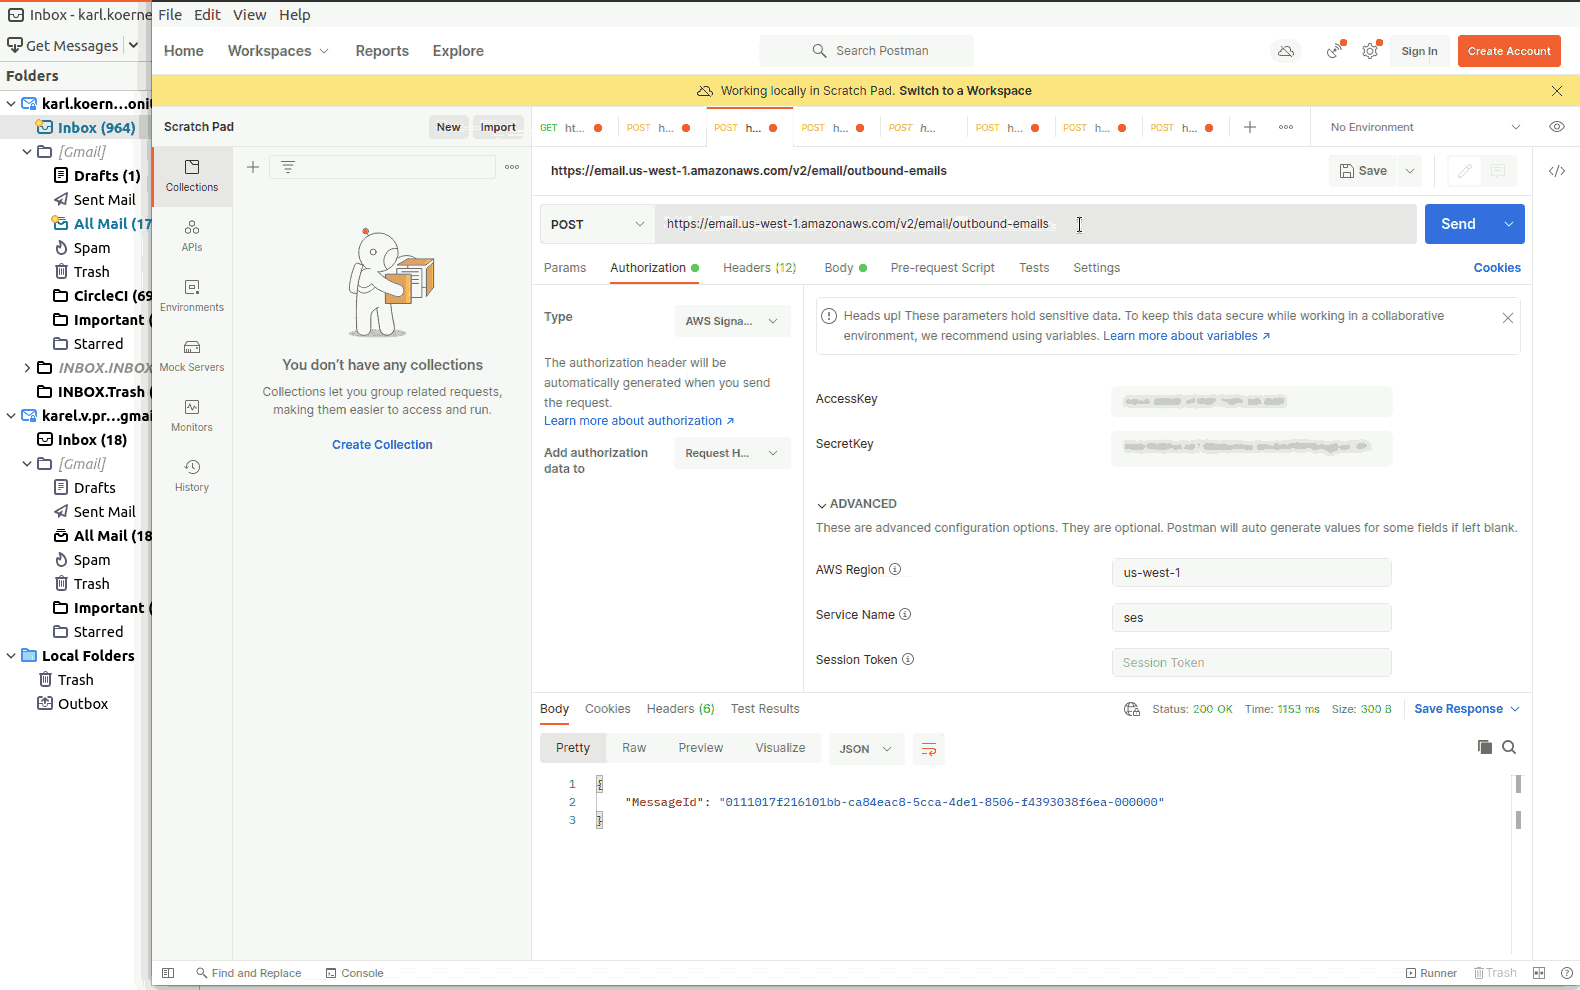Click the request comments icon
Image resolution: width=1580 pixels, height=990 pixels.
pos(1498,171)
